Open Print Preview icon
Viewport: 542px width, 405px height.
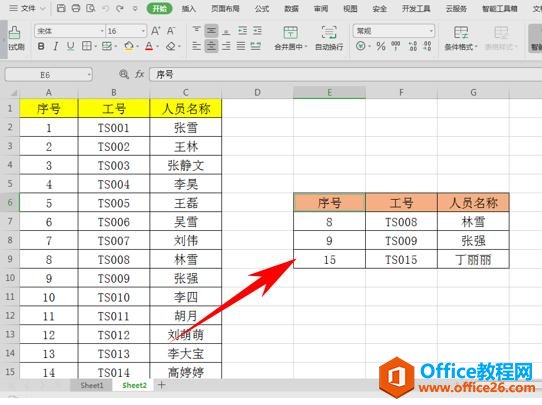(x=91, y=8)
